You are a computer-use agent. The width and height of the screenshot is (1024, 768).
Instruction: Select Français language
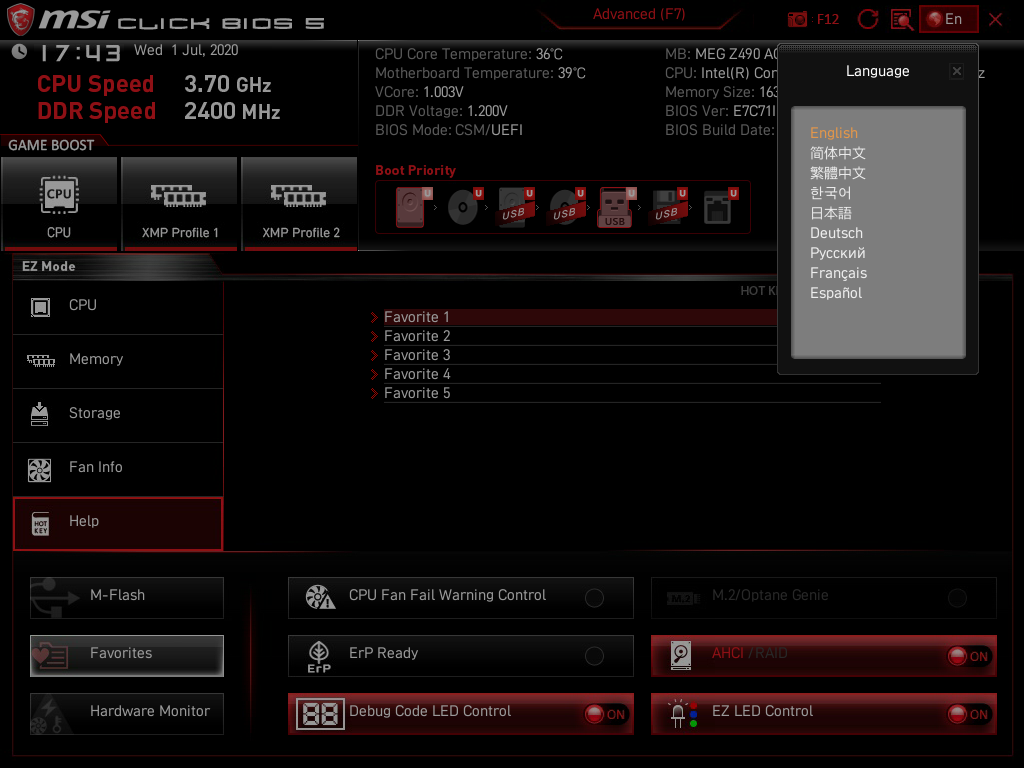point(838,273)
